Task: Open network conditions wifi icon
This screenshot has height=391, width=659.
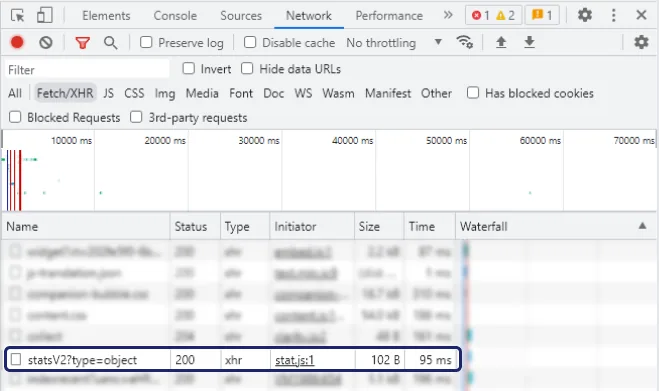Action: pyautogui.click(x=464, y=42)
